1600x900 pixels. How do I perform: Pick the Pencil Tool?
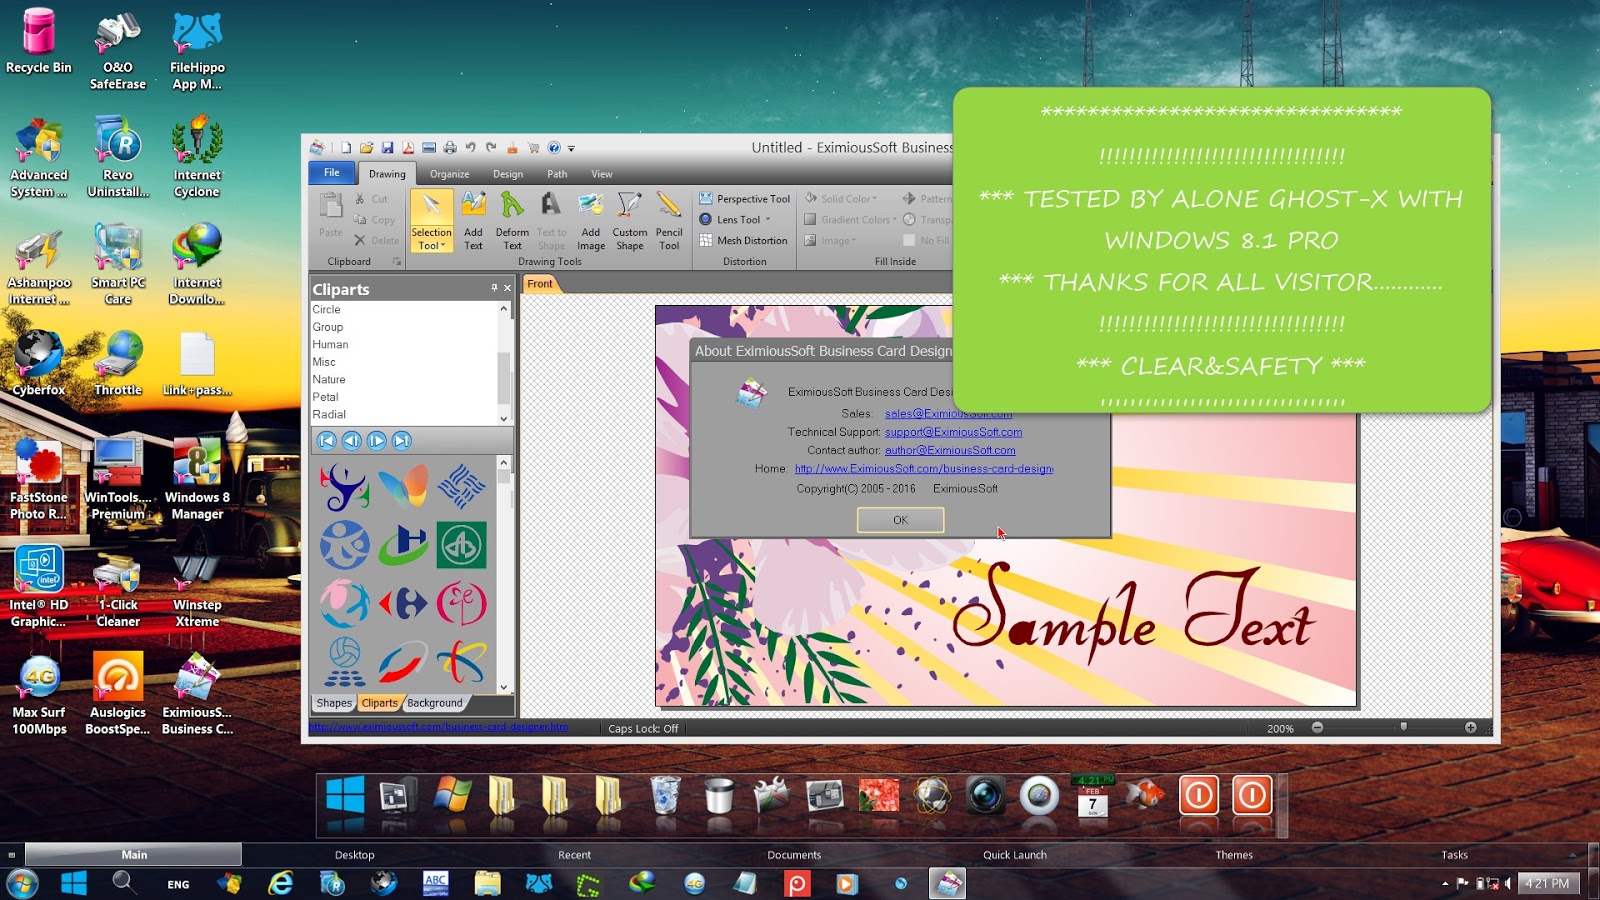[x=669, y=221]
